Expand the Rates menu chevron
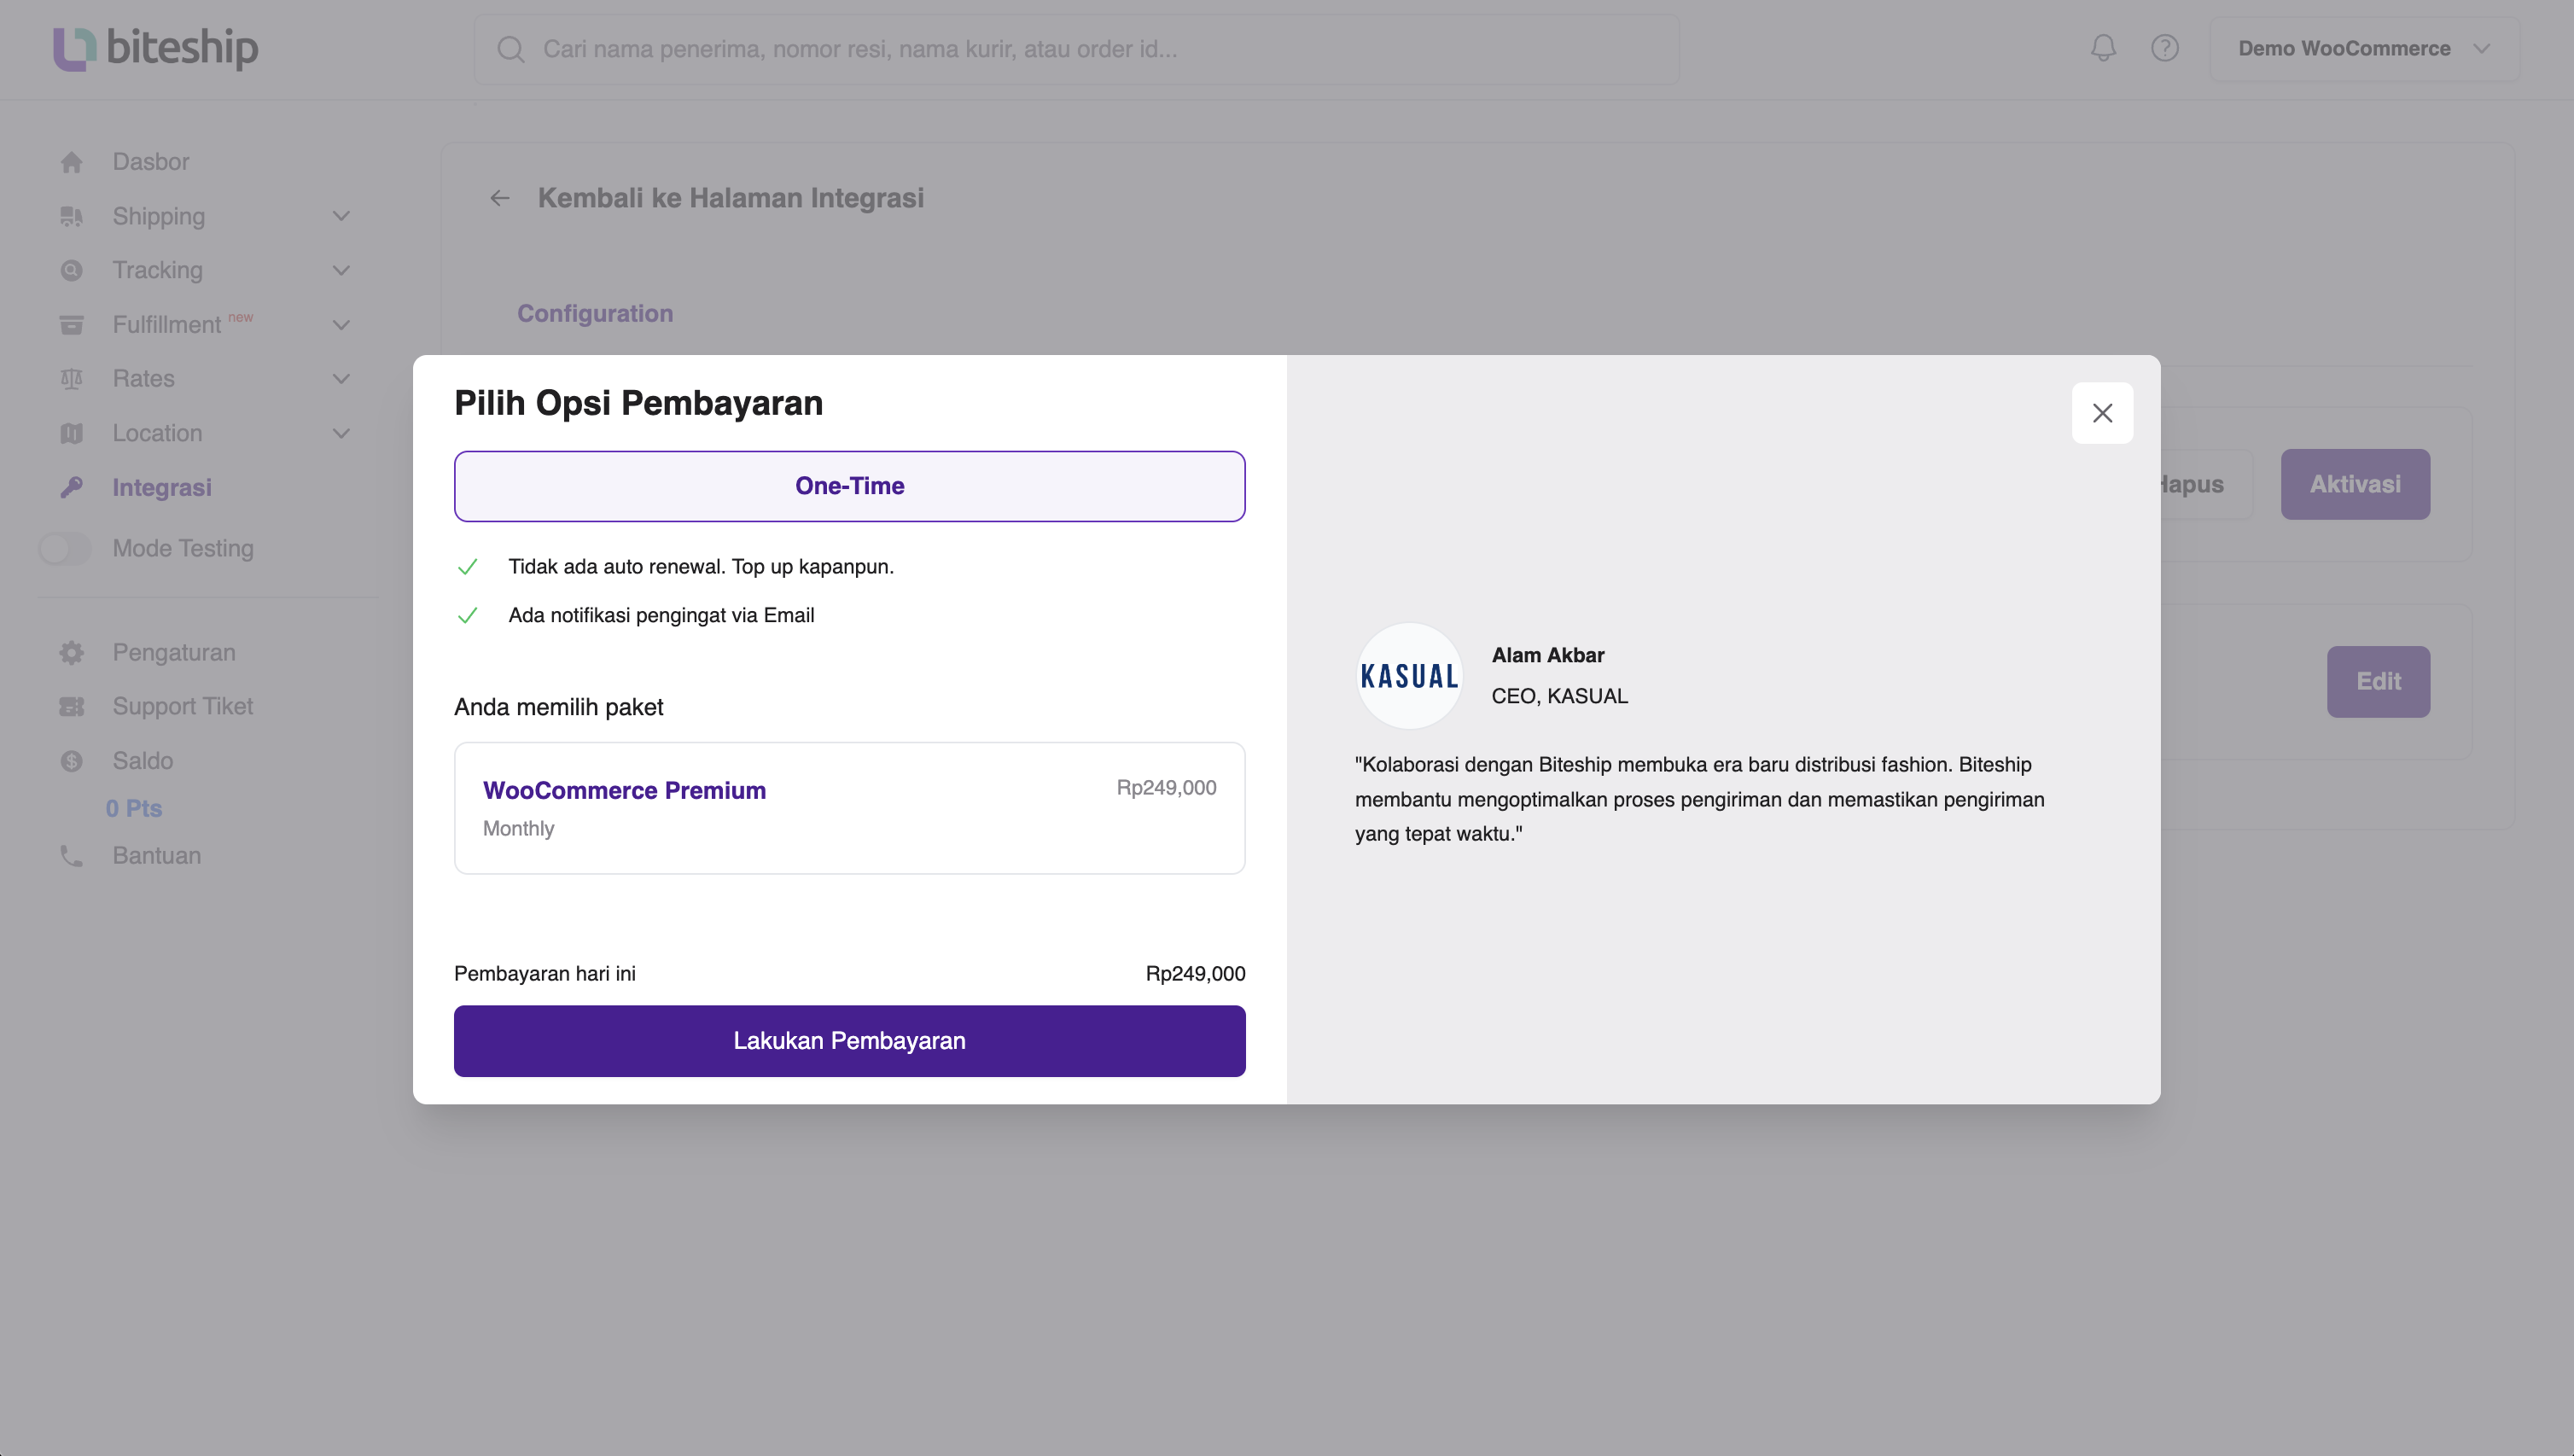The width and height of the screenshot is (2574, 1456). point(341,379)
